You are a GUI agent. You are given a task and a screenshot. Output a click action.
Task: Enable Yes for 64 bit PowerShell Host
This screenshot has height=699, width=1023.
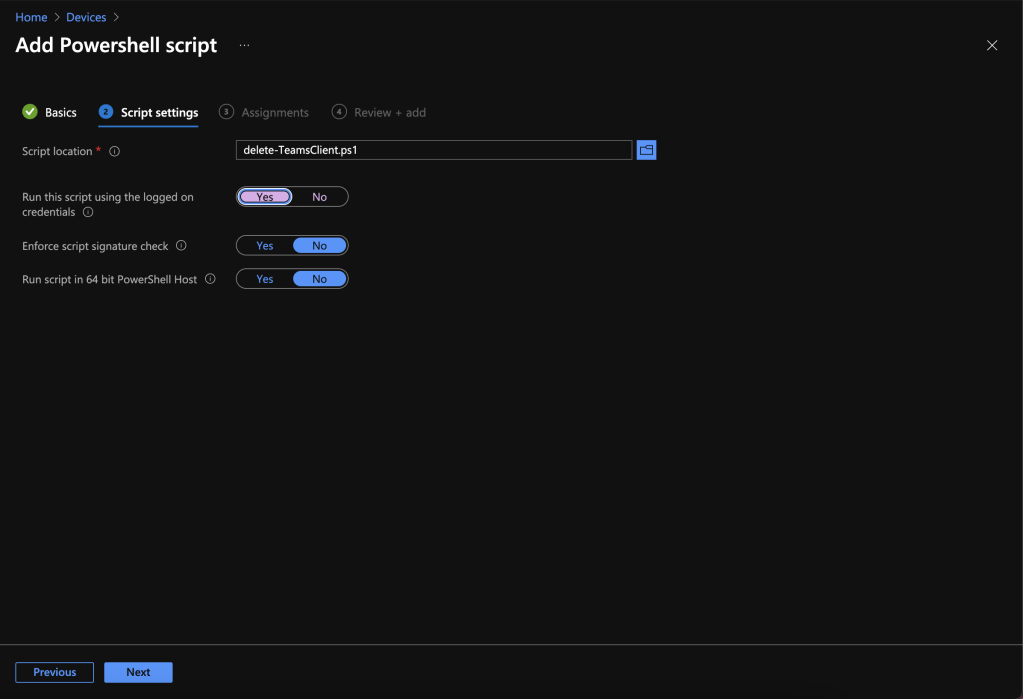coord(265,280)
